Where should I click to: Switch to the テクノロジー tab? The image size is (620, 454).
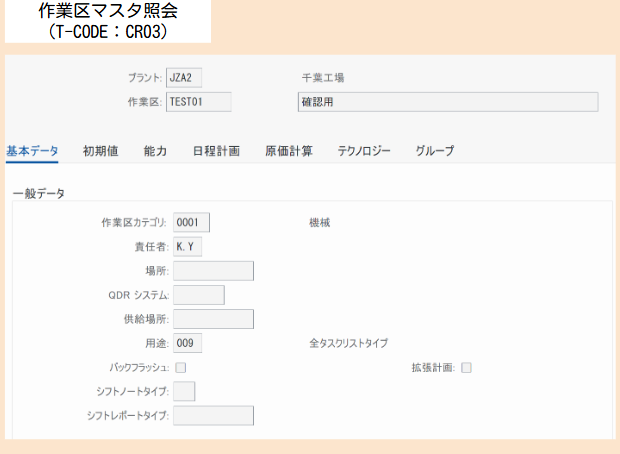[364, 151]
